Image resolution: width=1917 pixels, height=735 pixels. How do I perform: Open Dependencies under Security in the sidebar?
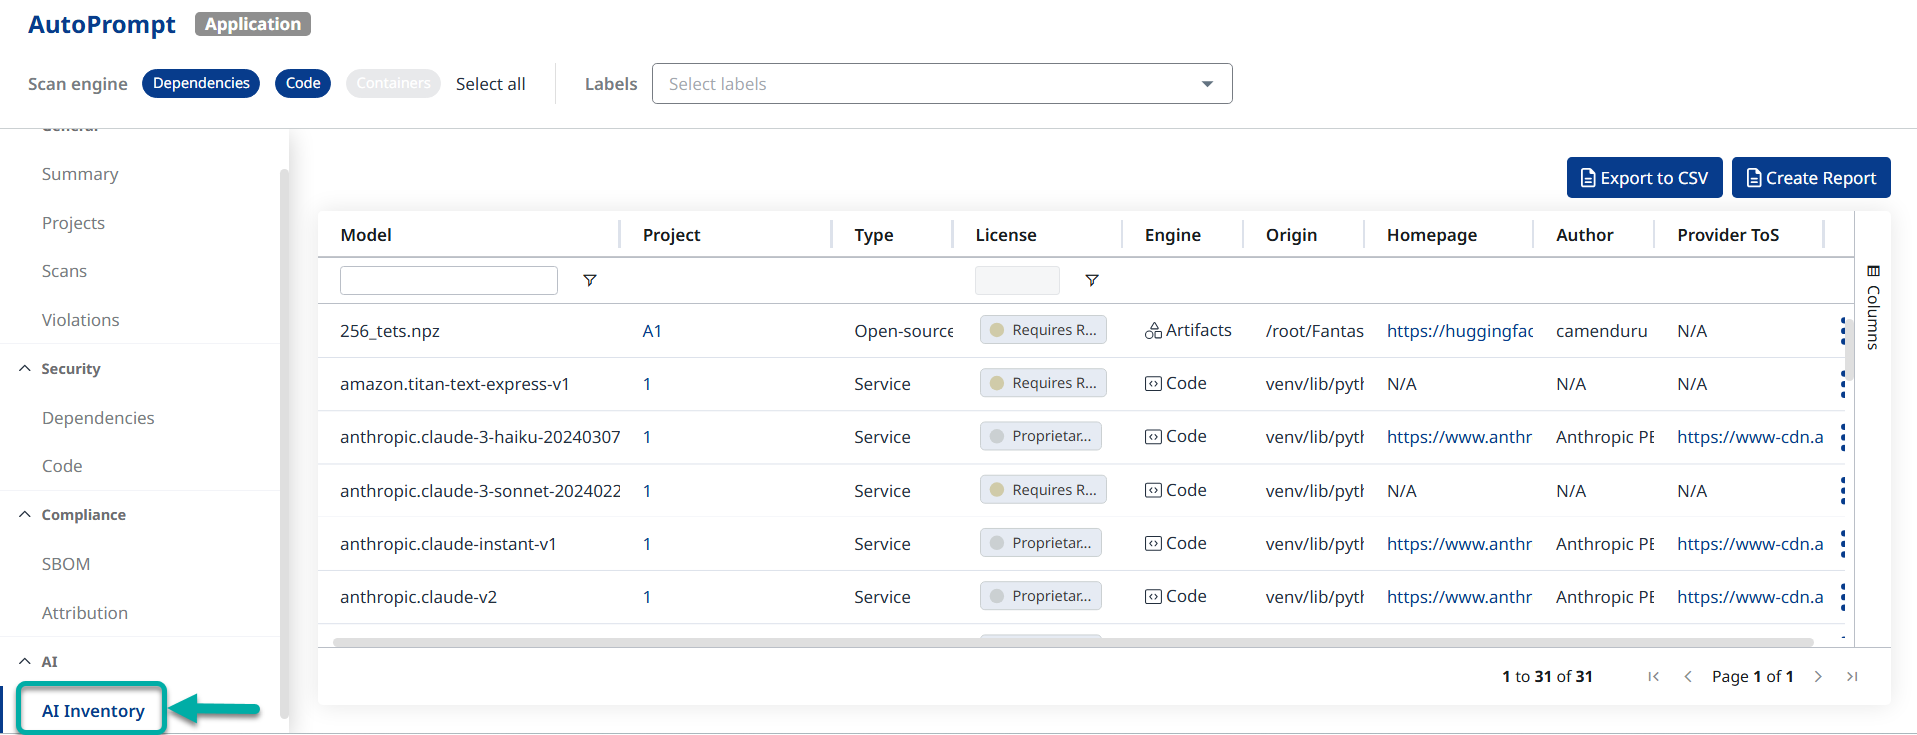click(98, 418)
